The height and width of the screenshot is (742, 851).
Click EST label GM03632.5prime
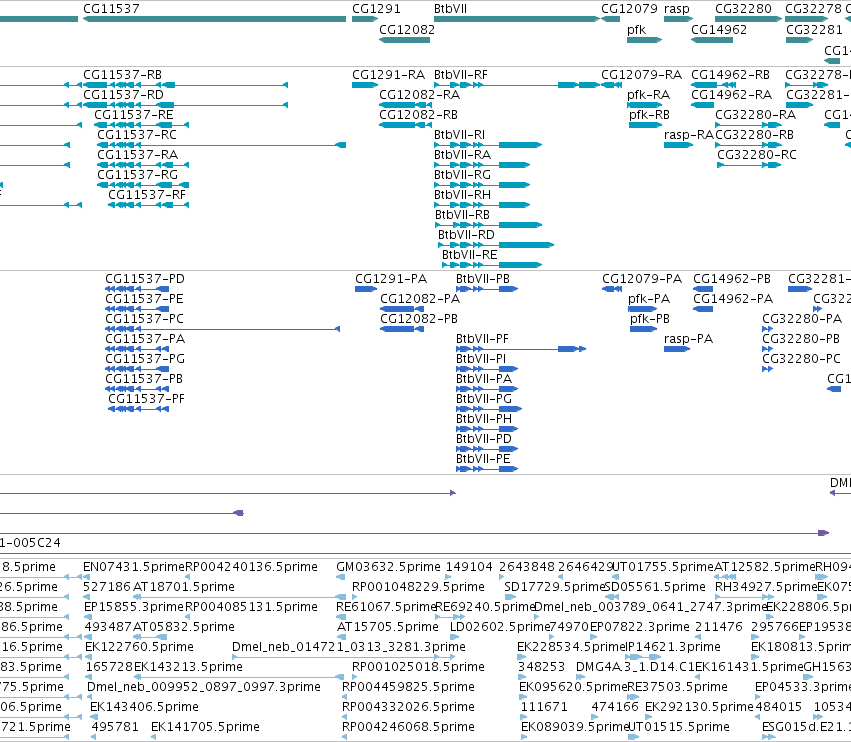click(388, 567)
